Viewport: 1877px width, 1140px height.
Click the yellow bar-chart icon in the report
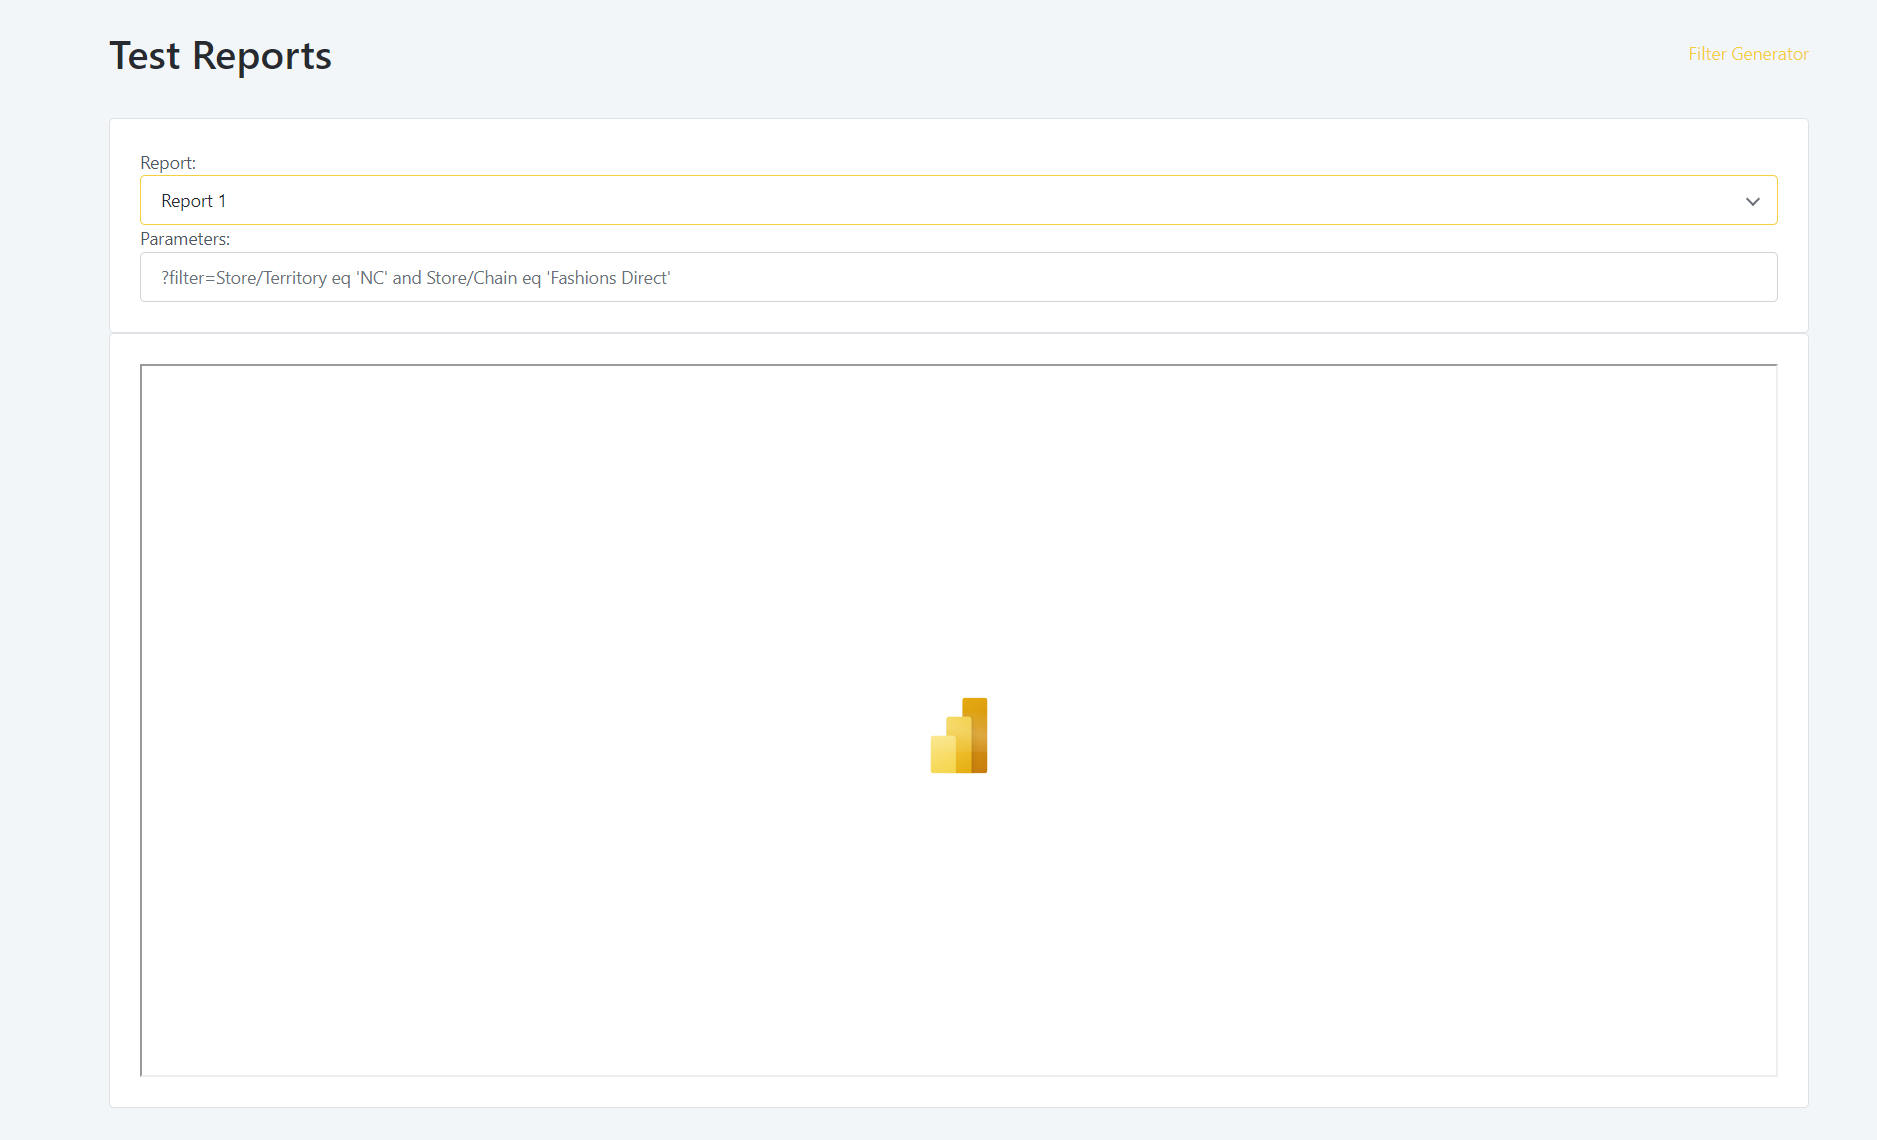pos(958,735)
